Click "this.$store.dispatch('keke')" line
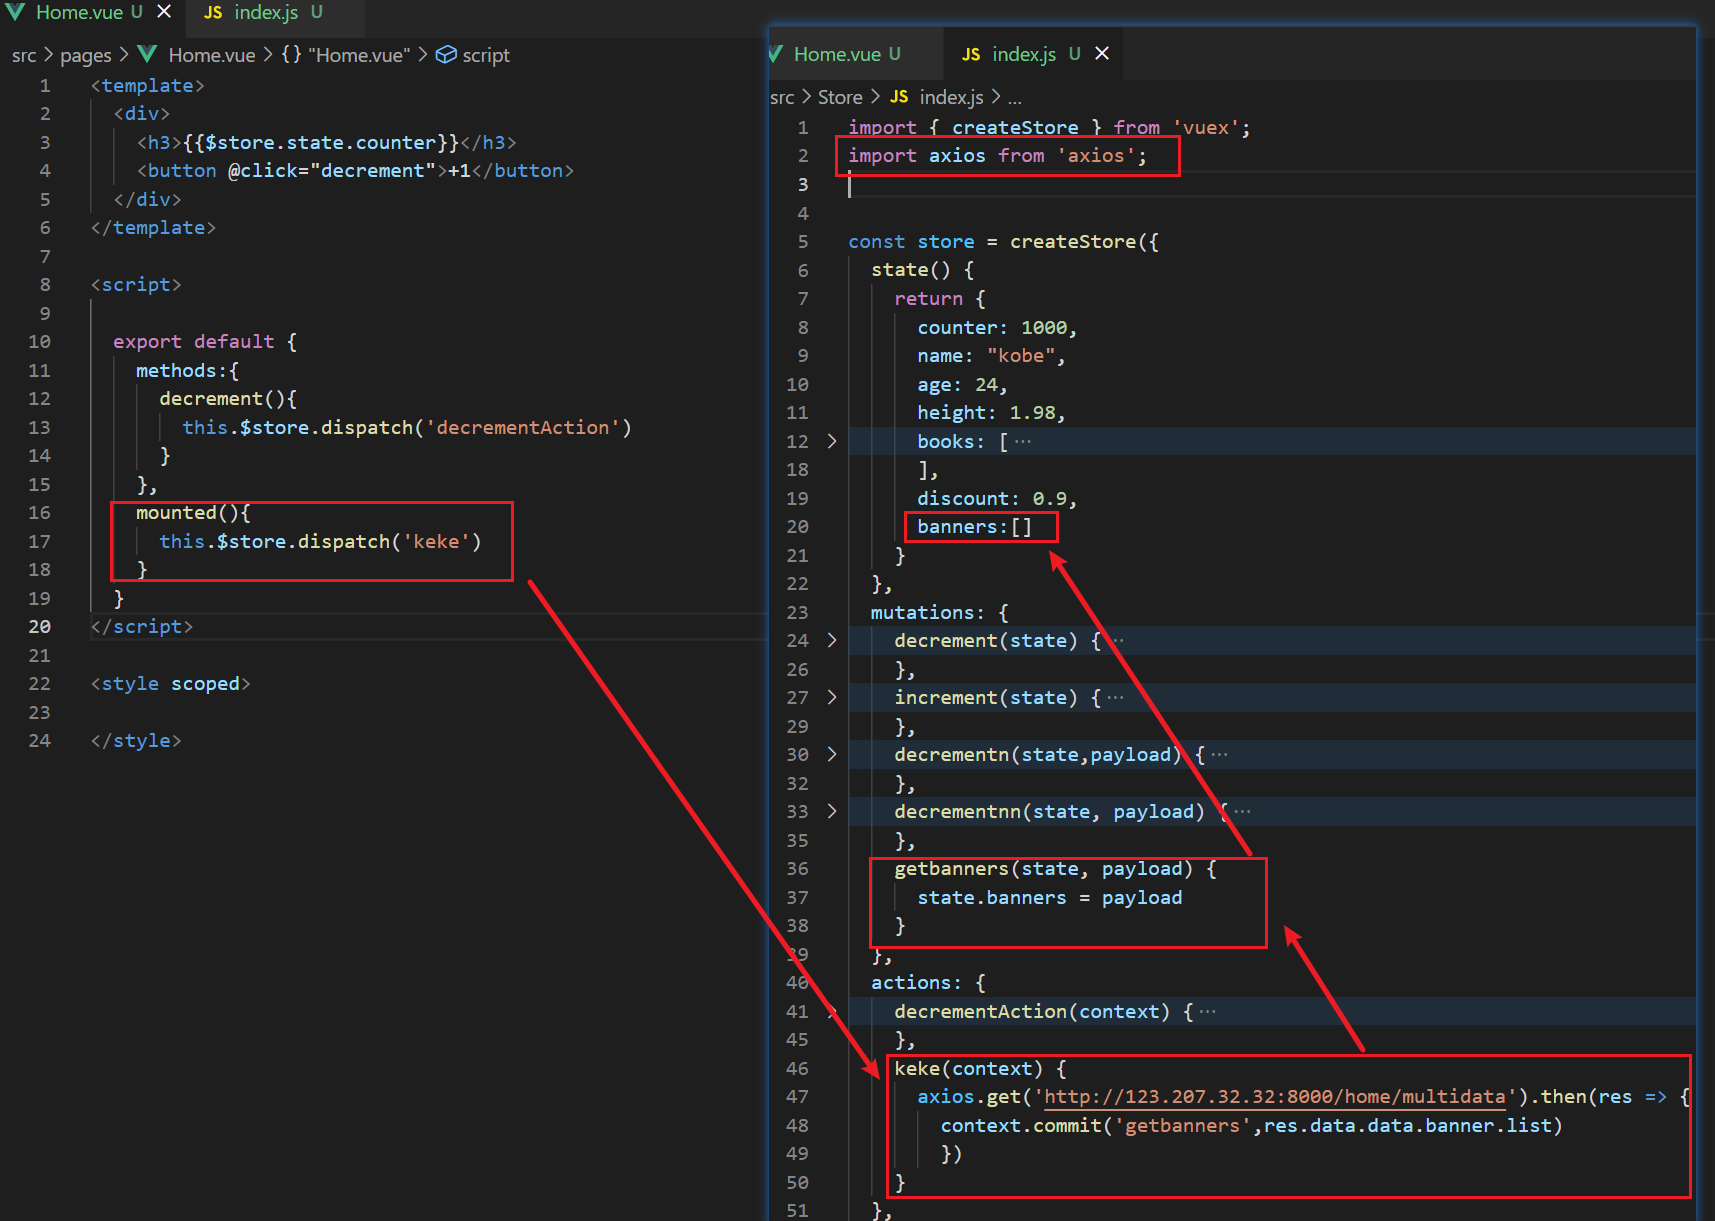The height and width of the screenshot is (1221, 1715). pos(320,541)
